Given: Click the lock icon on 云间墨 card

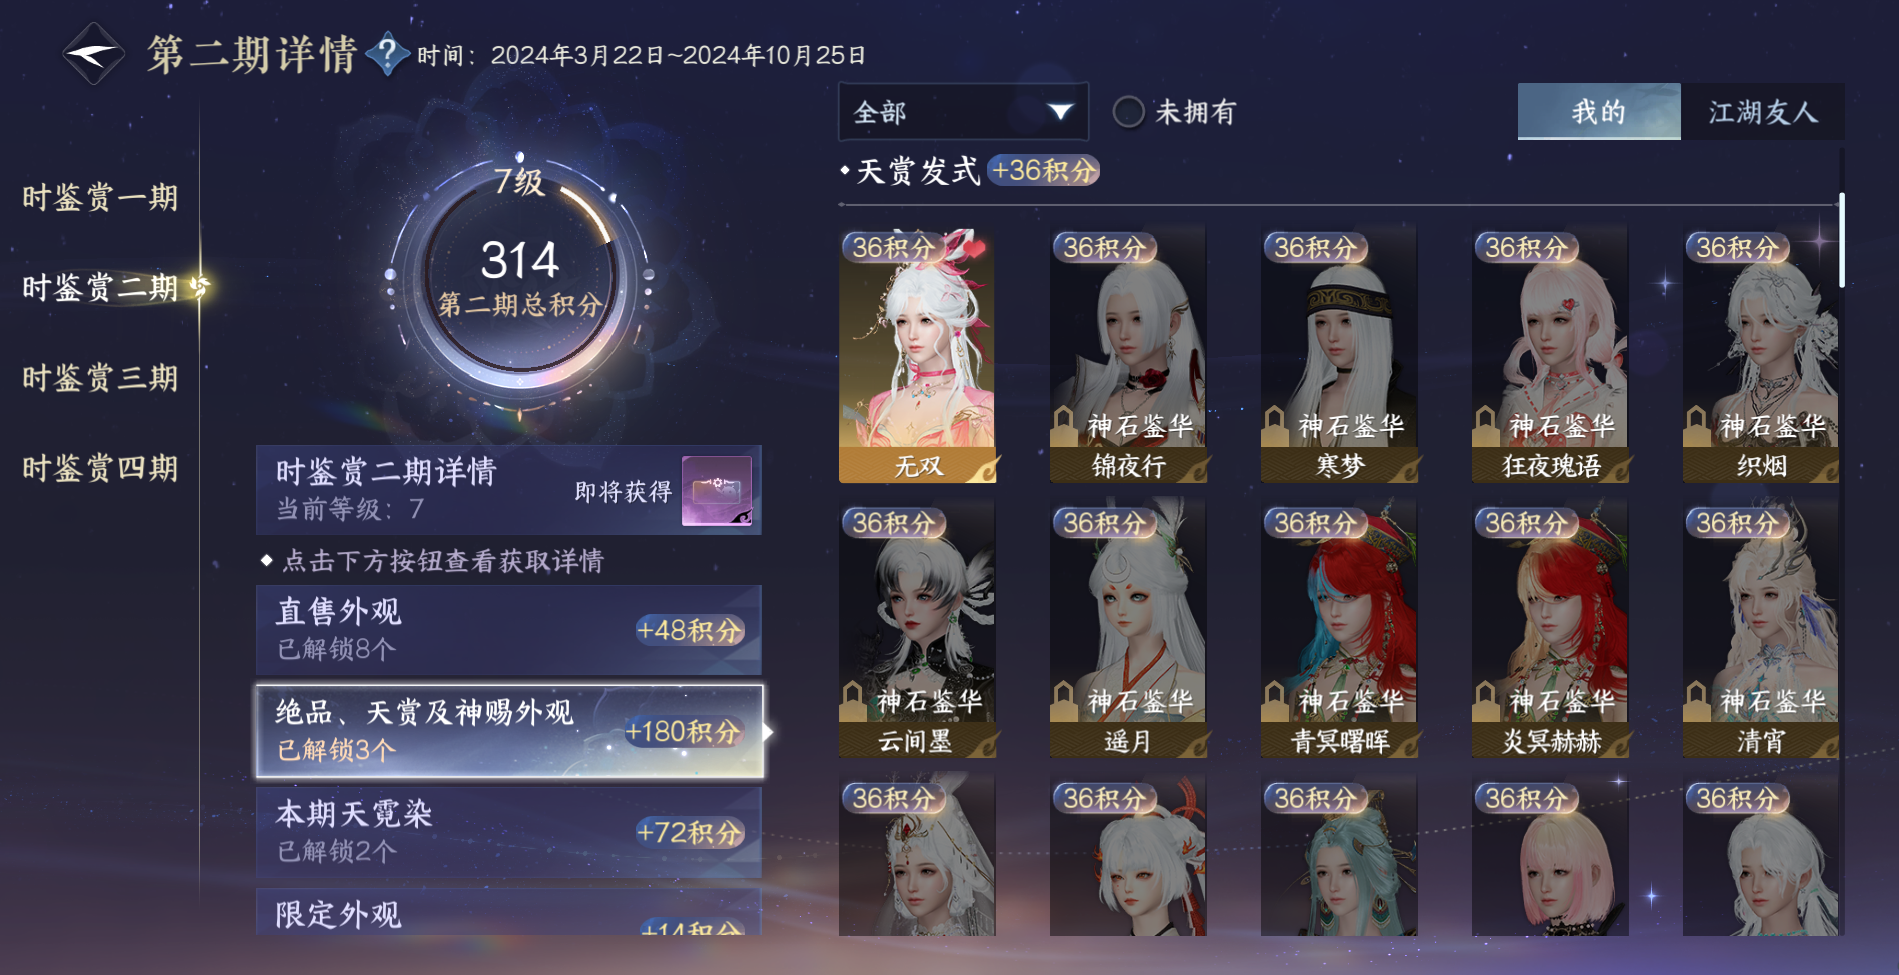Looking at the screenshot, I should tap(853, 700).
